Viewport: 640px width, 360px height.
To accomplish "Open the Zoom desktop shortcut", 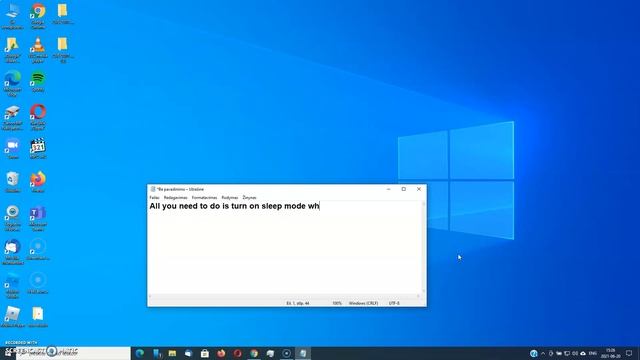I will pyautogui.click(x=12, y=149).
